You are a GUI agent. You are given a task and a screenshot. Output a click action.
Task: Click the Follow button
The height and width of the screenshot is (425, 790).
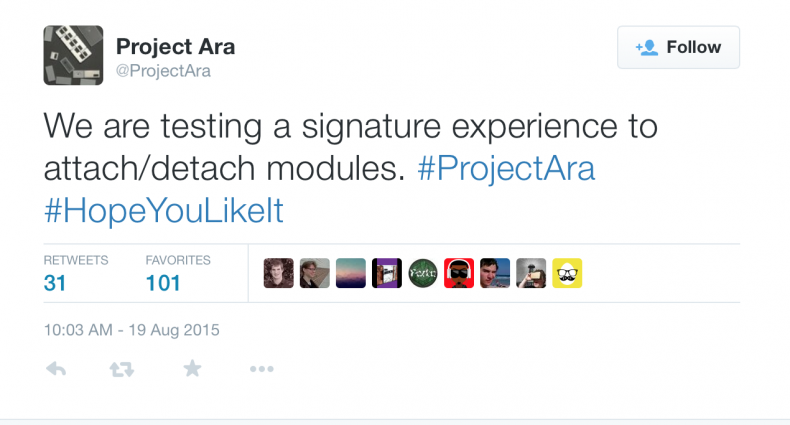[x=678, y=47]
